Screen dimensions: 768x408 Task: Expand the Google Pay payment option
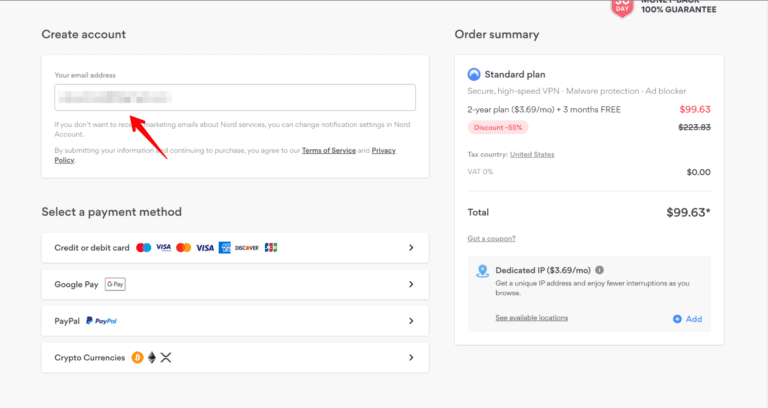[x=411, y=284]
